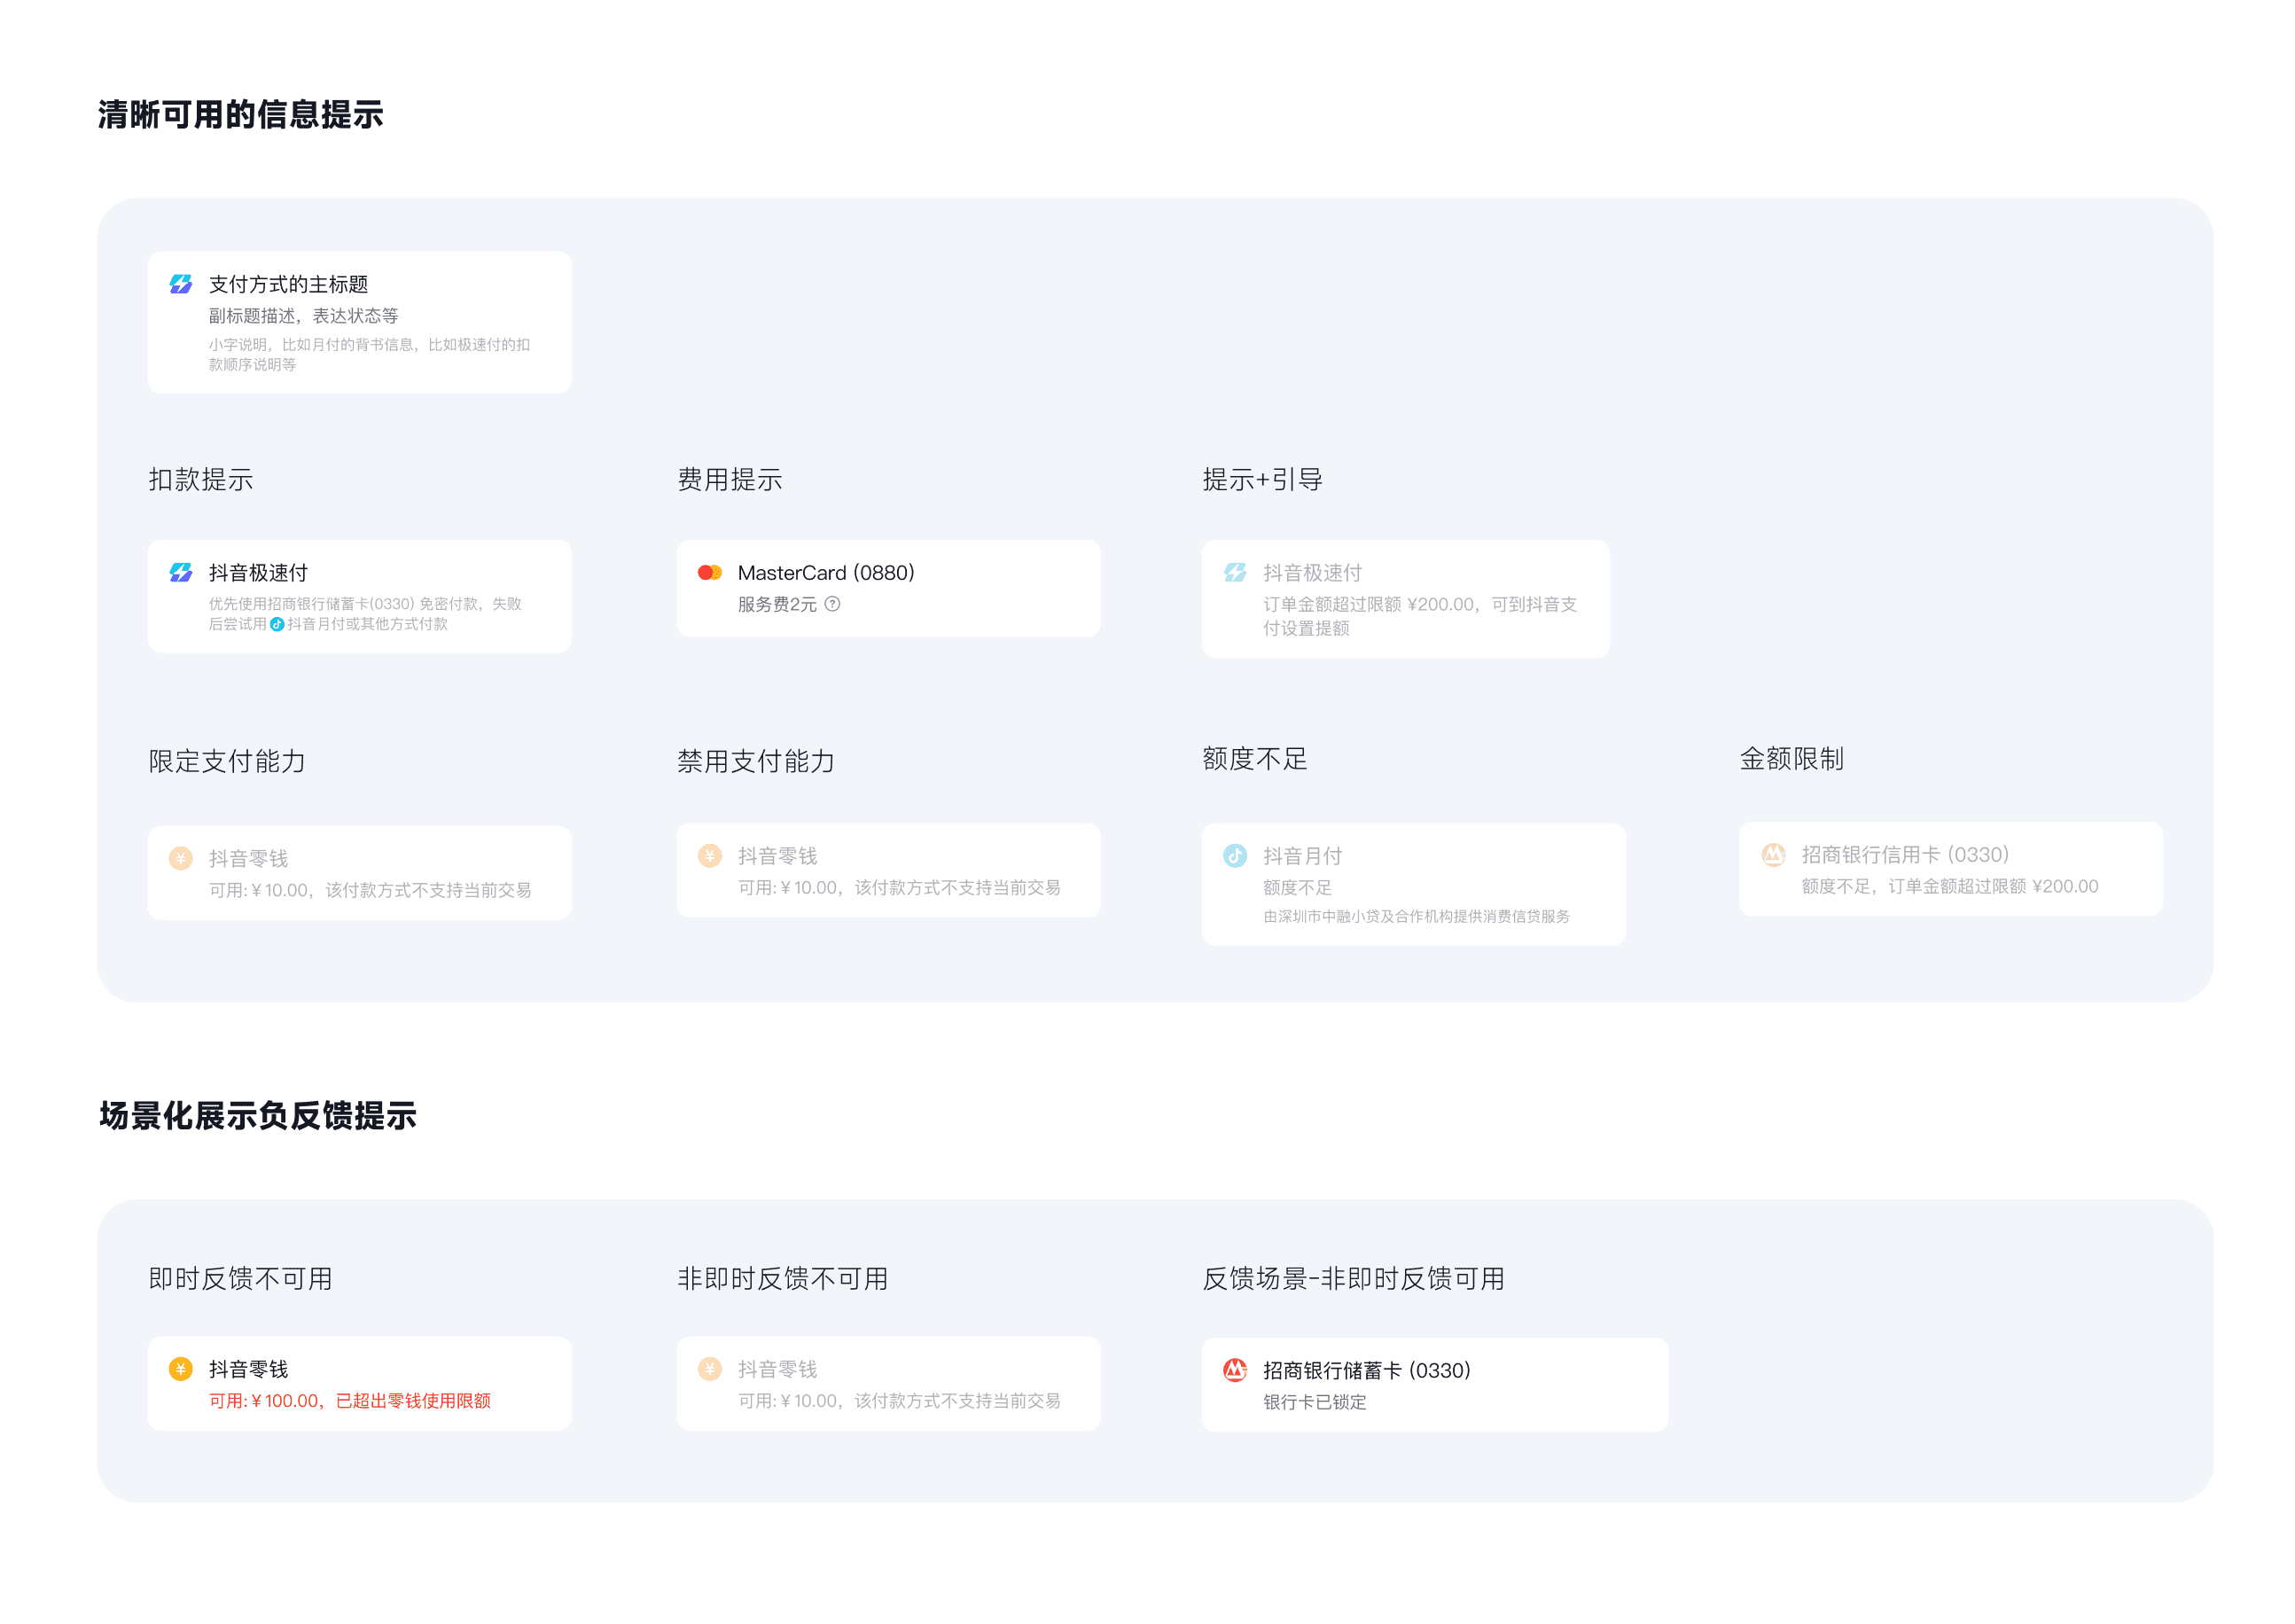Click lightning icon beside 支付方式的主标题
This screenshot has width=2295, height=1624.
tap(180, 284)
